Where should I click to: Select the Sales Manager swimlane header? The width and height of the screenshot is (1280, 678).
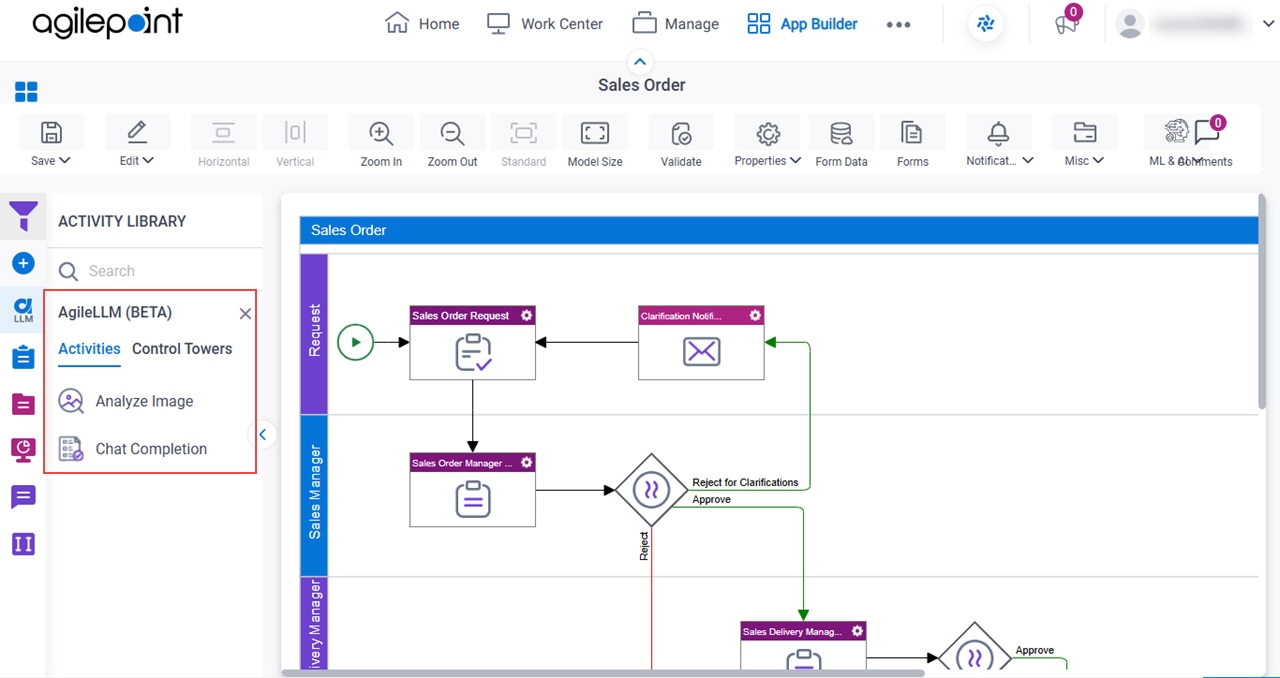[x=314, y=495]
